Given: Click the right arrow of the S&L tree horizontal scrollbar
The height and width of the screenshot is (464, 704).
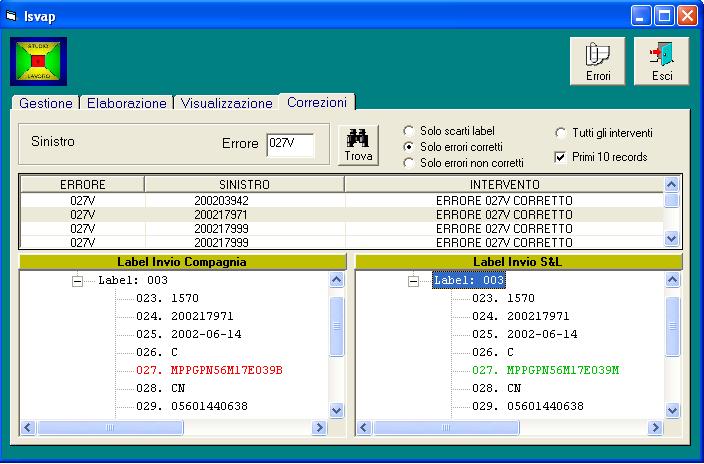Looking at the screenshot, I should point(655,428).
